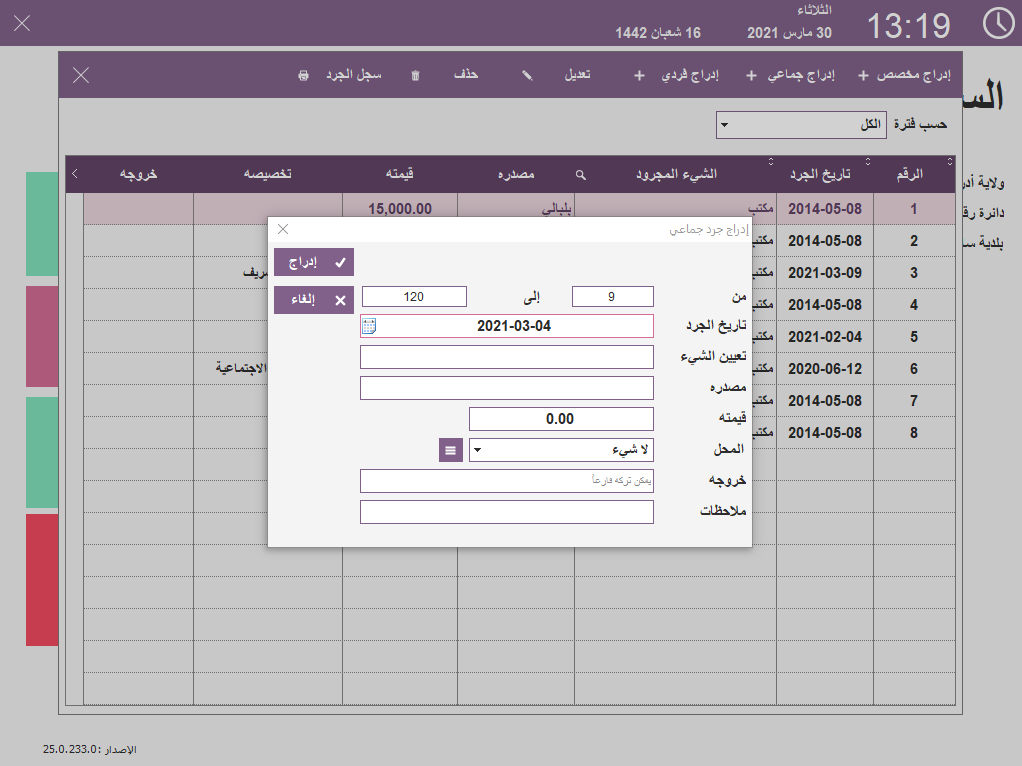Open the calendar picker for inventory date
1022x766 pixels.
tap(369, 326)
